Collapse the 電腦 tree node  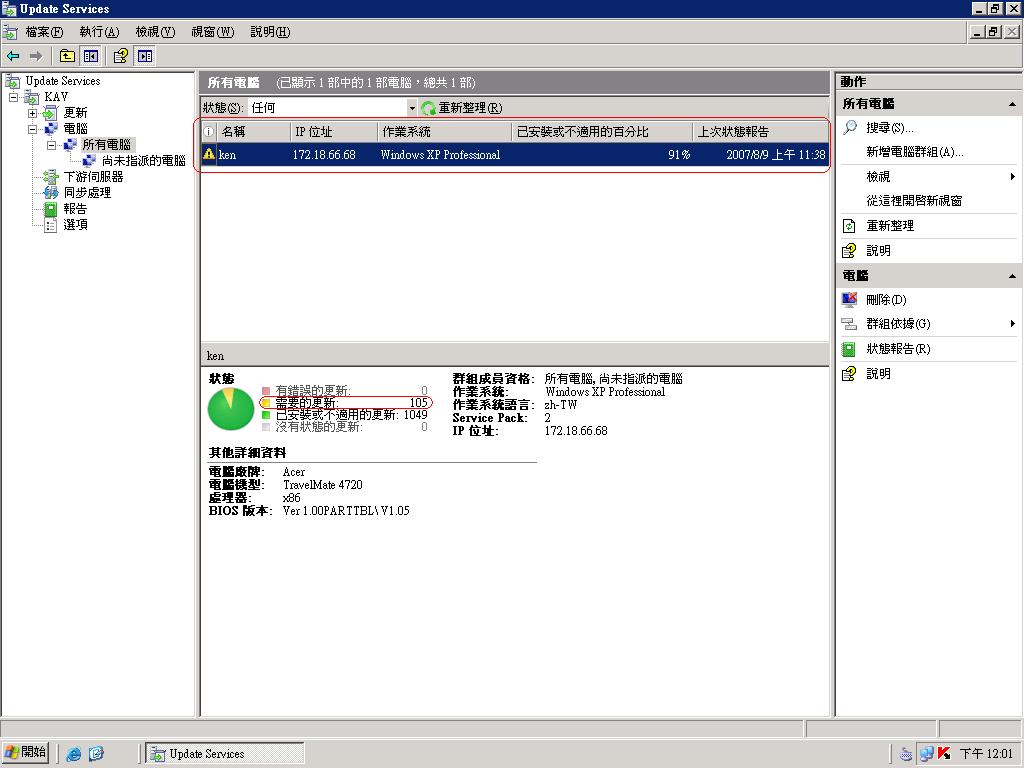[32, 129]
